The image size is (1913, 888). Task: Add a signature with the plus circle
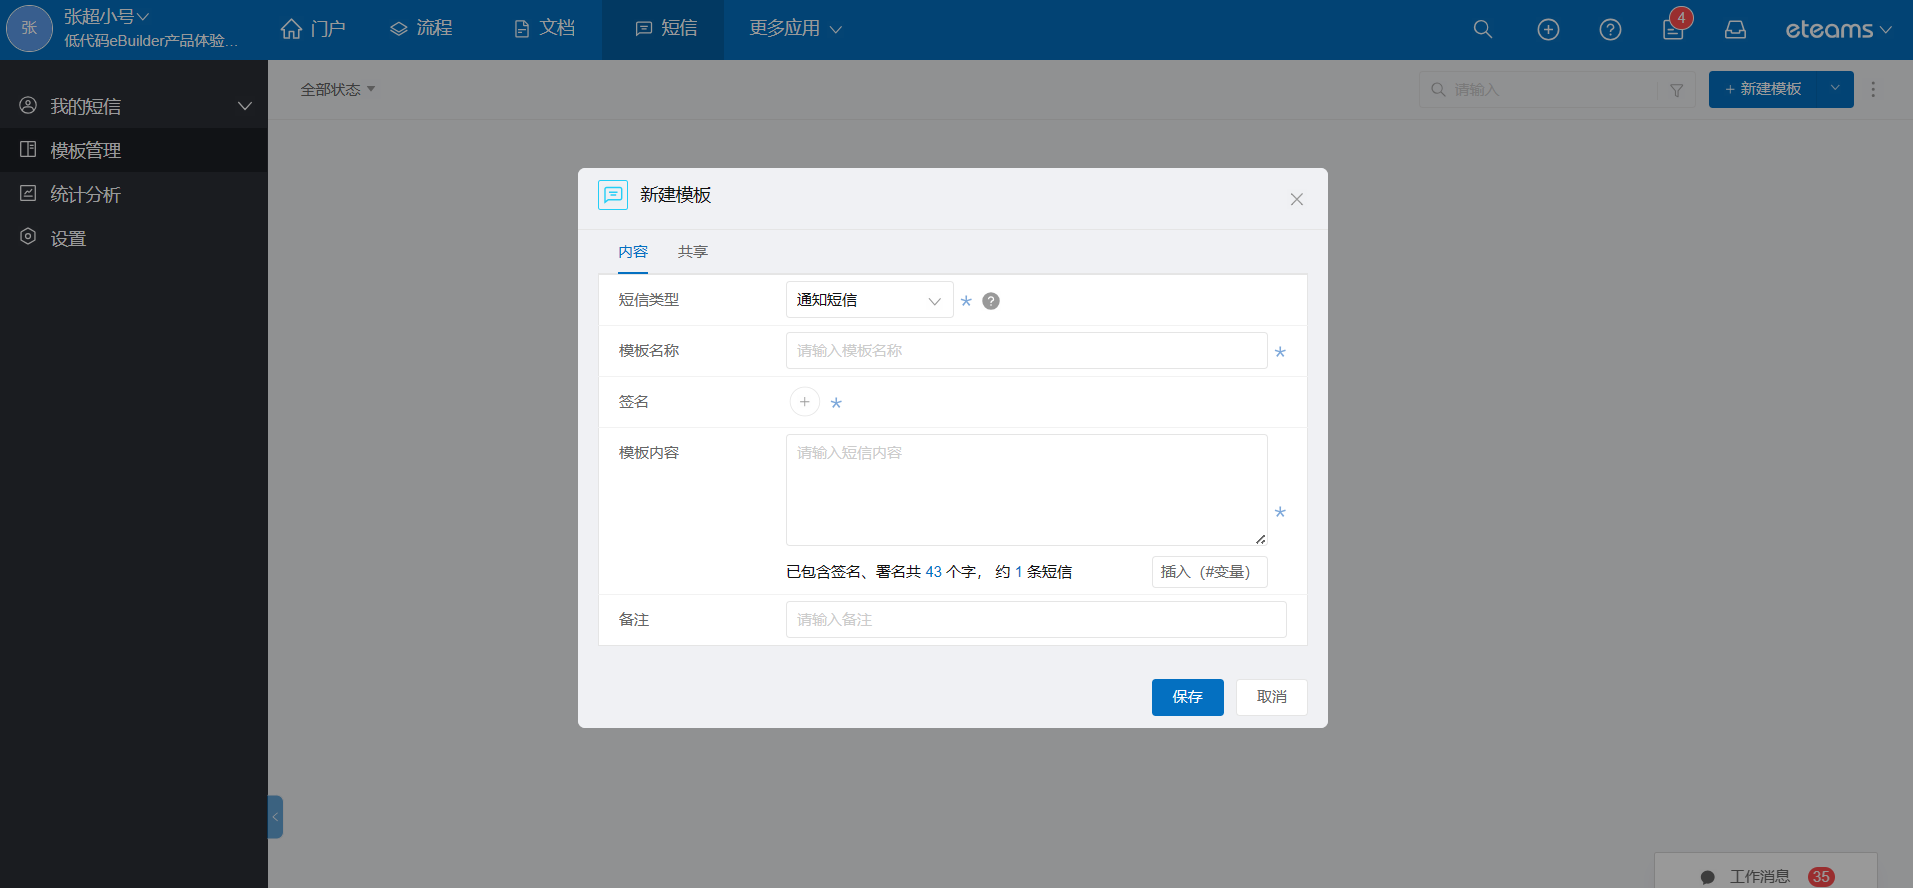point(805,402)
